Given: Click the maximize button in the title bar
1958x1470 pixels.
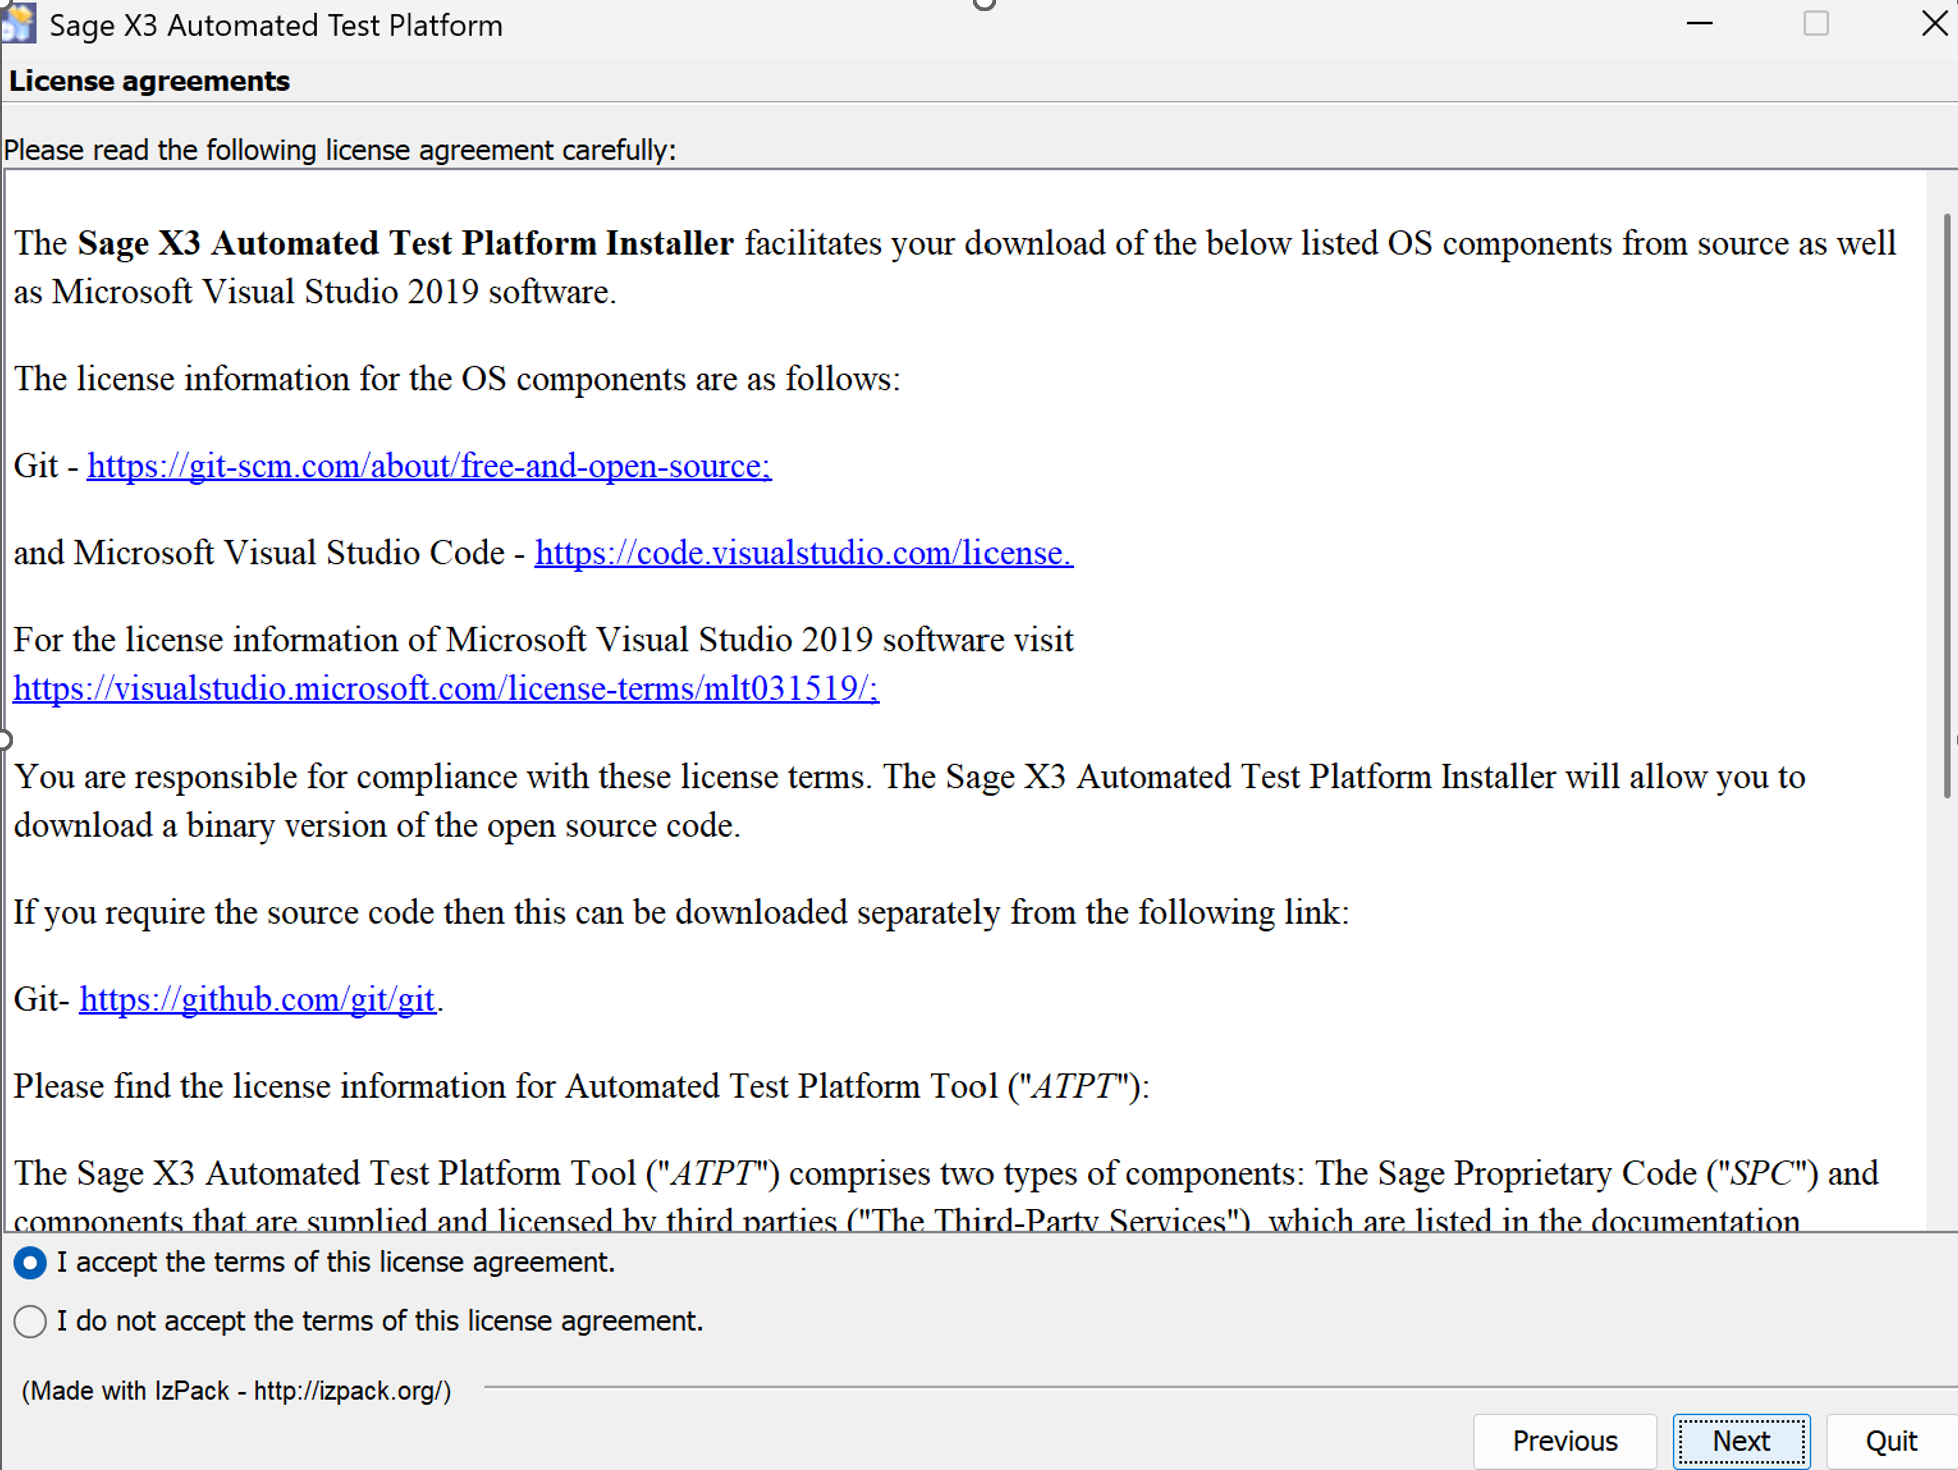Looking at the screenshot, I should [x=1817, y=24].
